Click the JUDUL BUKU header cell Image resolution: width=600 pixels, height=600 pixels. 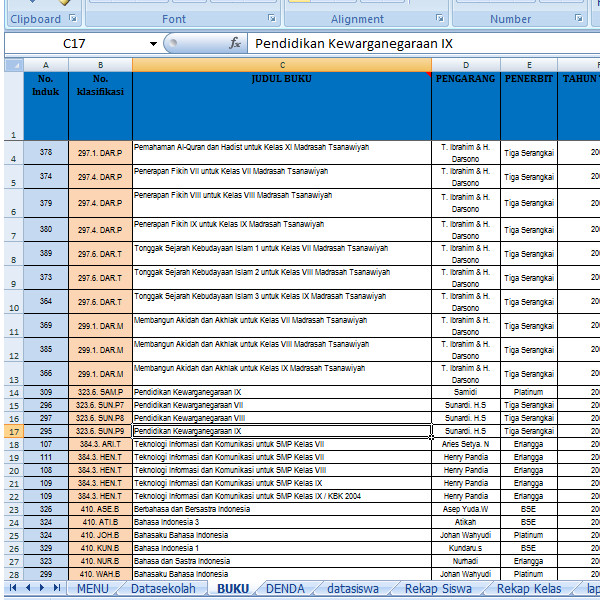pyautogui.click(x=282, y=106)
